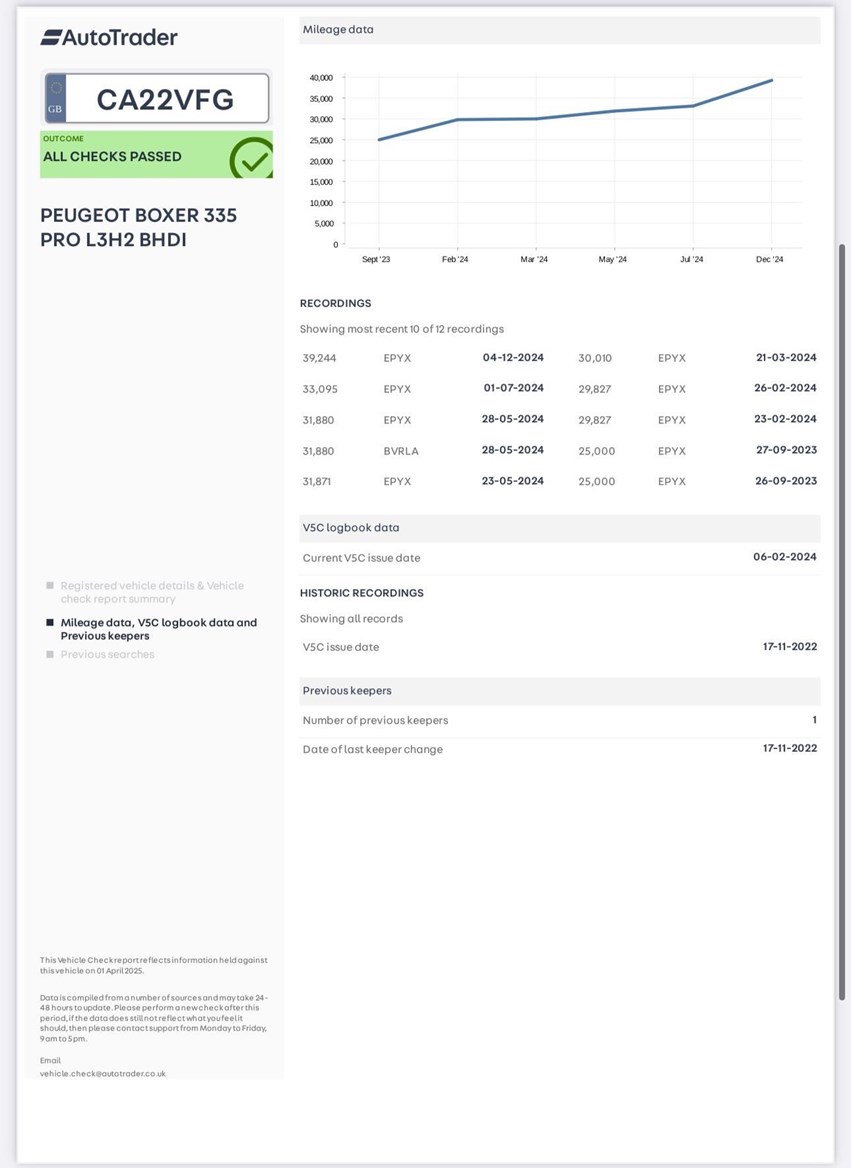Click the green checkmark outcome icon
This screenshot has height=1168, width=851.
[x=251, y=158]
